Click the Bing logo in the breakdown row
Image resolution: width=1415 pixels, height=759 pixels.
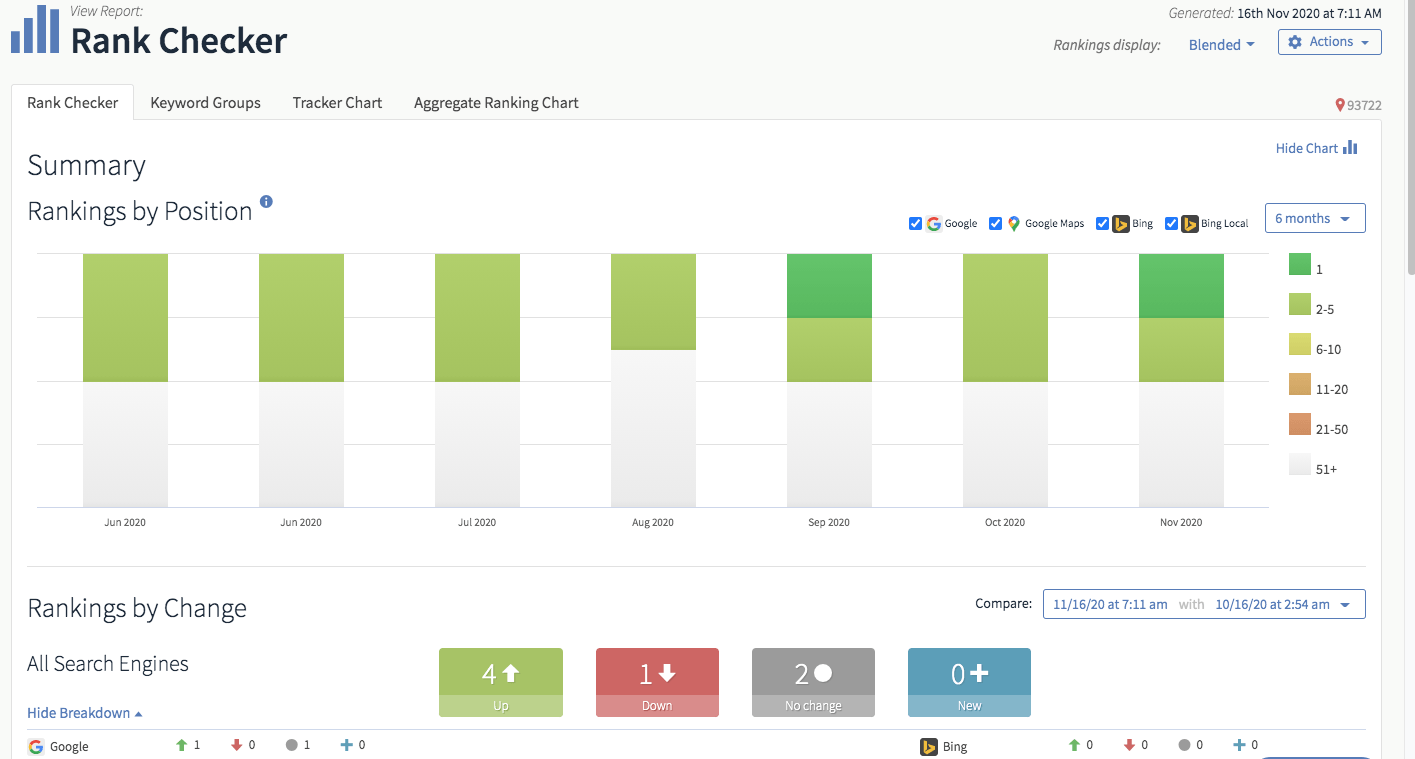928,746
